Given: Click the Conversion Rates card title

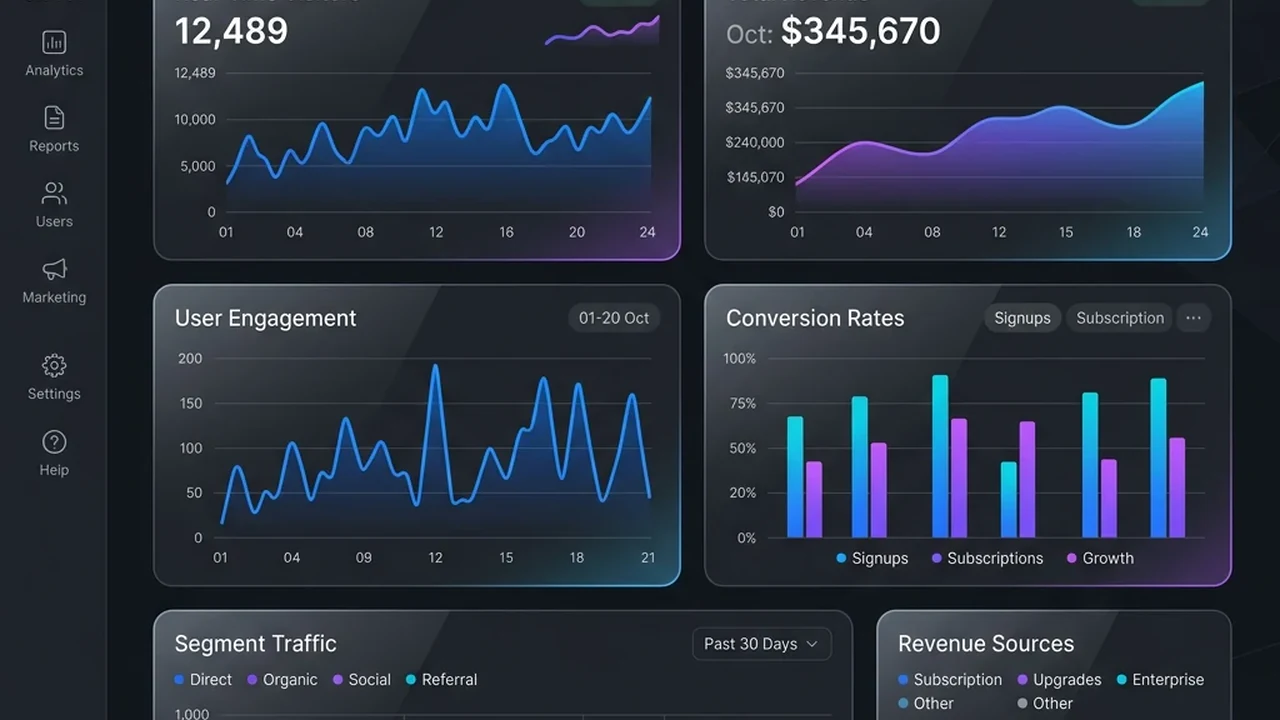Looking at the screenshot, I should (x=815, y=318).
